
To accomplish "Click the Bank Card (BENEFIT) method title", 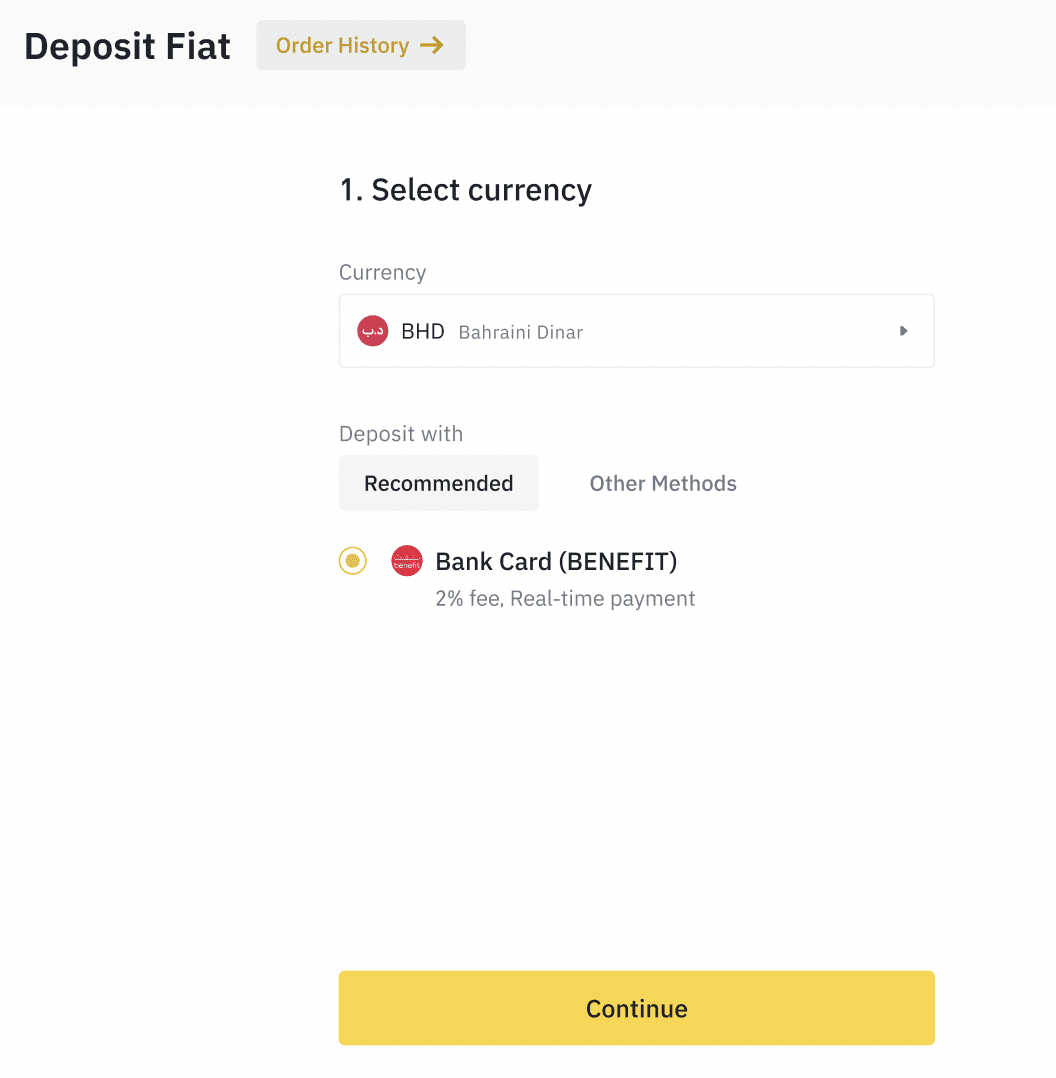I will 556,561.
